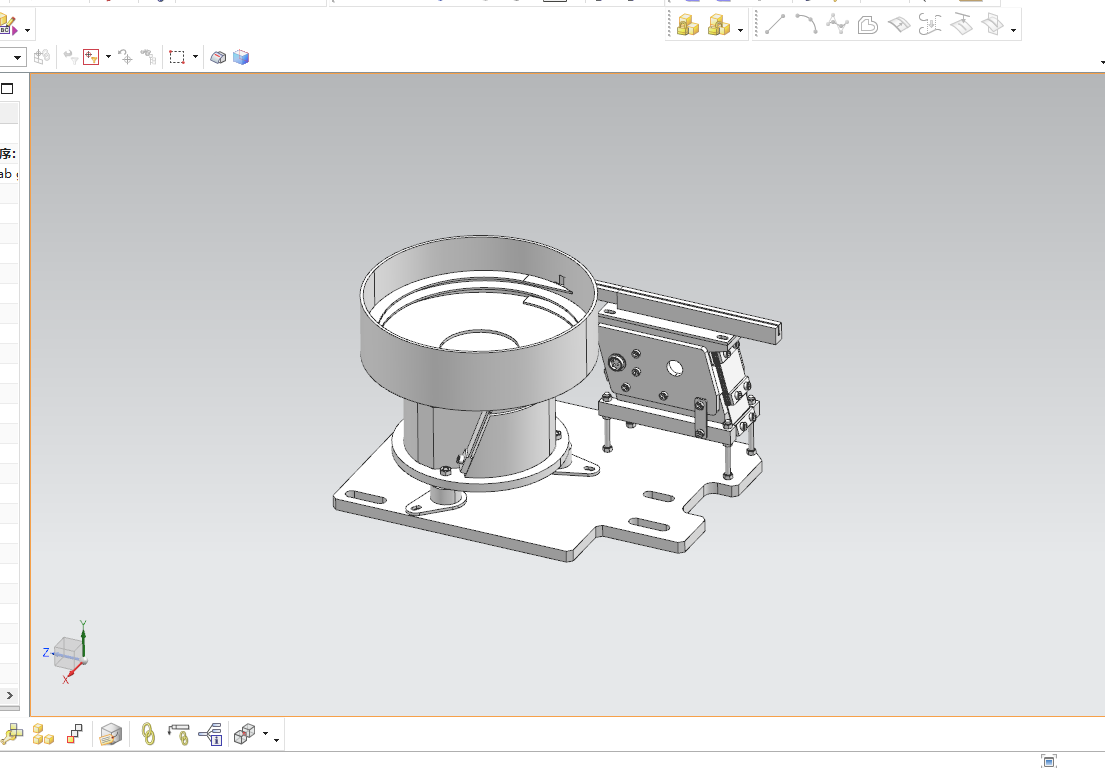Click the greyed cube chain selection icon
The height and width of the screenshot is (768, 1105).
coord(42,56)
